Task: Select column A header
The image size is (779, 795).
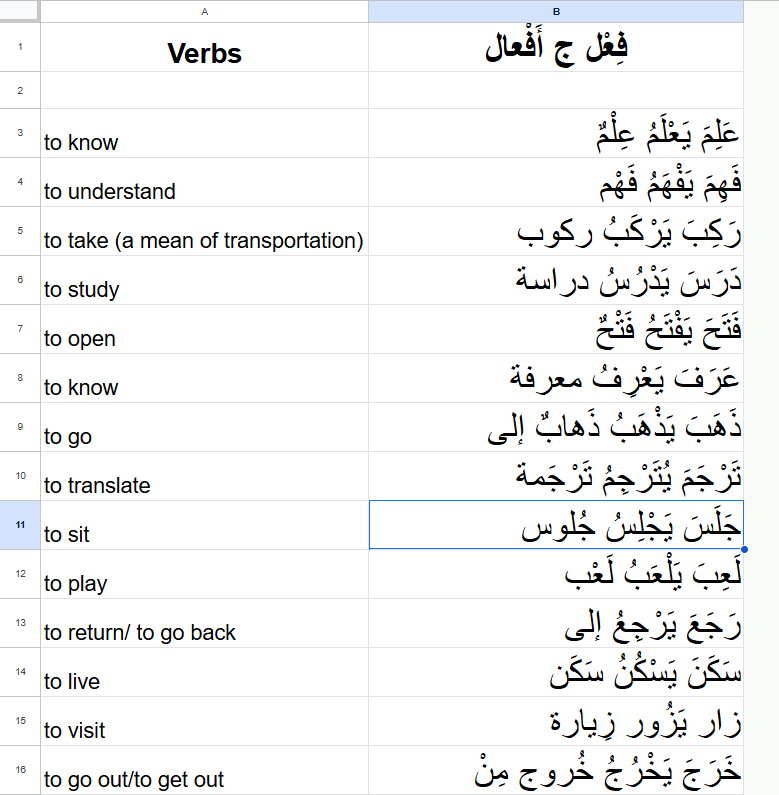Action: (x=204, y=11)
